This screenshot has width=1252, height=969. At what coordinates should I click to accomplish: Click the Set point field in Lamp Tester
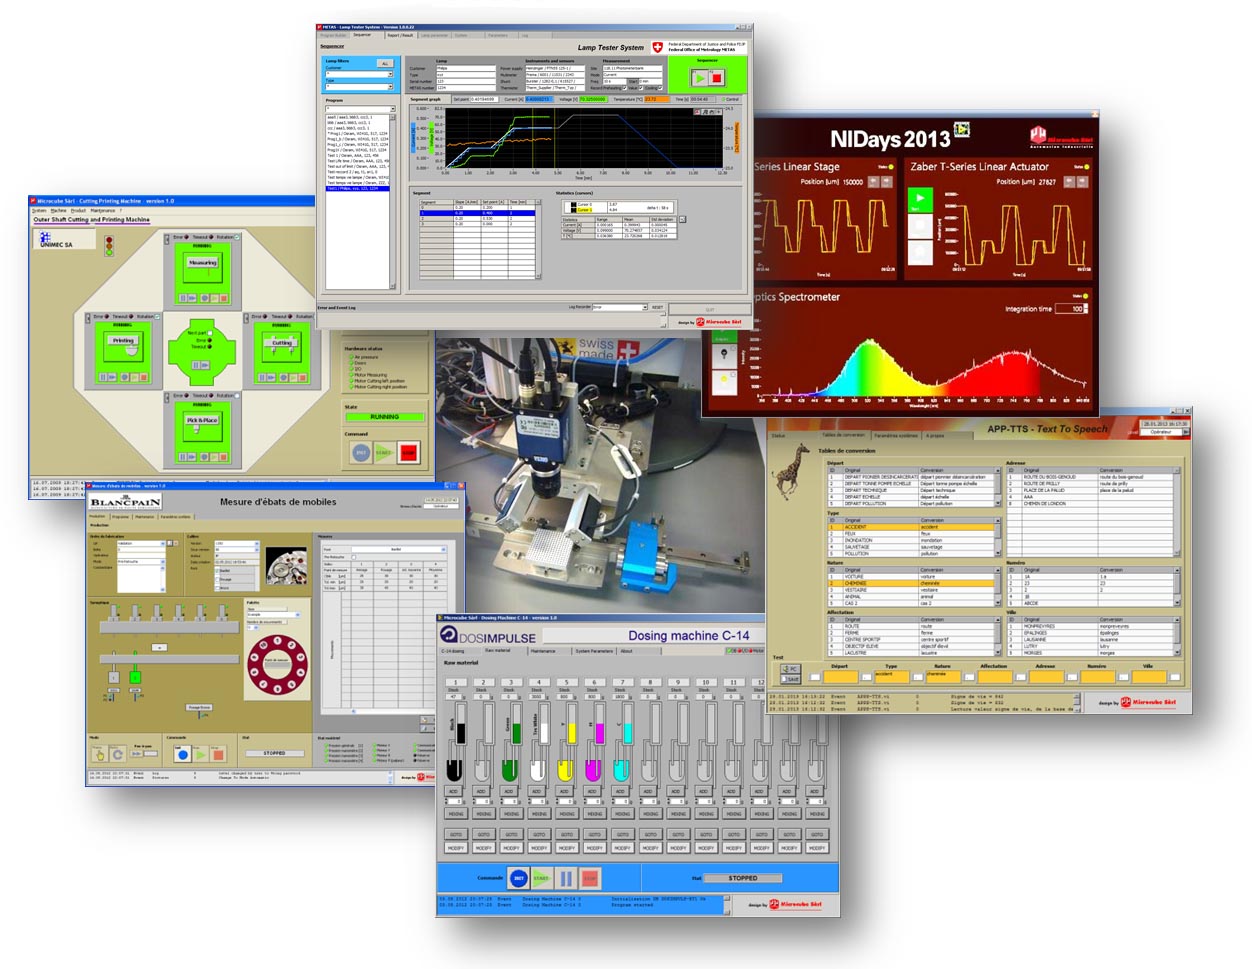tap(485, 99)
